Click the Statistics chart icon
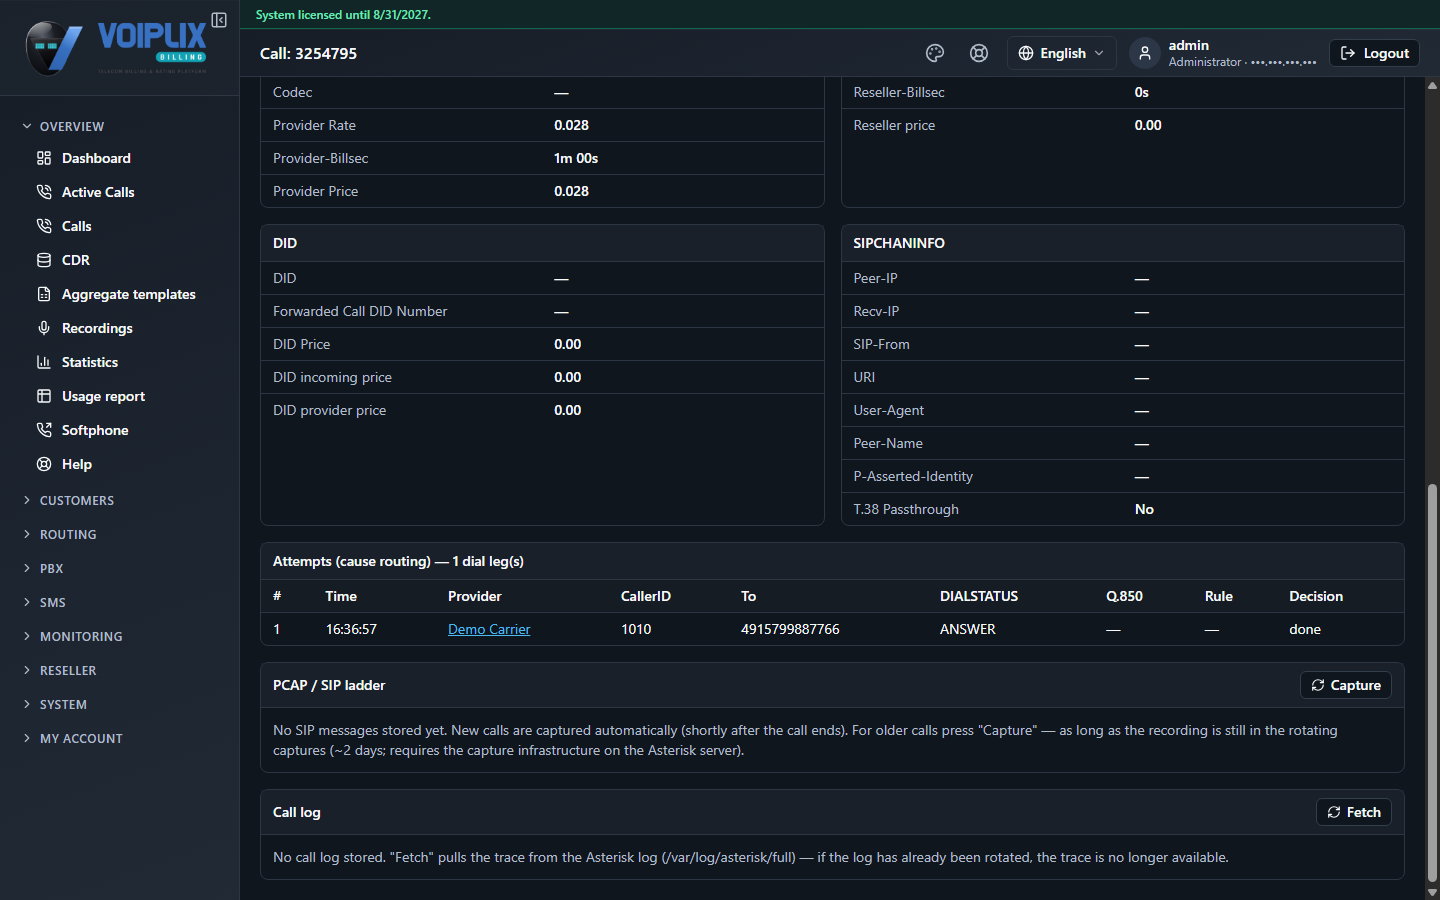Screen dimensions: 1440x900 (44, 362)
